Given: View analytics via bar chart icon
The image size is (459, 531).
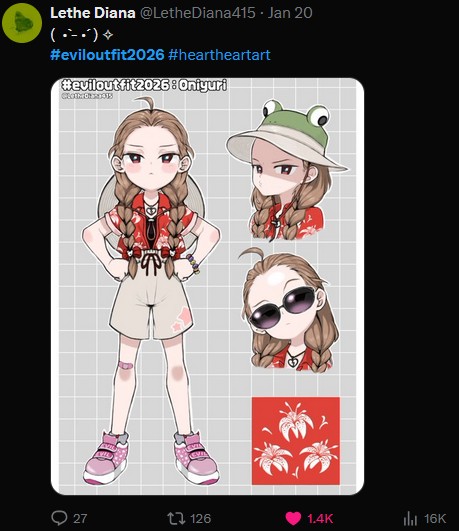Looking at the screenshot, I should [410, 518].
